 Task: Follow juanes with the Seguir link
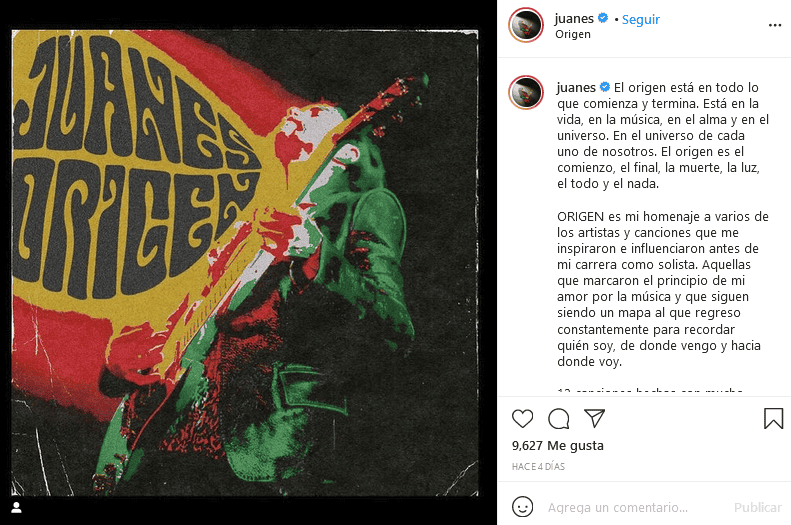click(641, 19)
